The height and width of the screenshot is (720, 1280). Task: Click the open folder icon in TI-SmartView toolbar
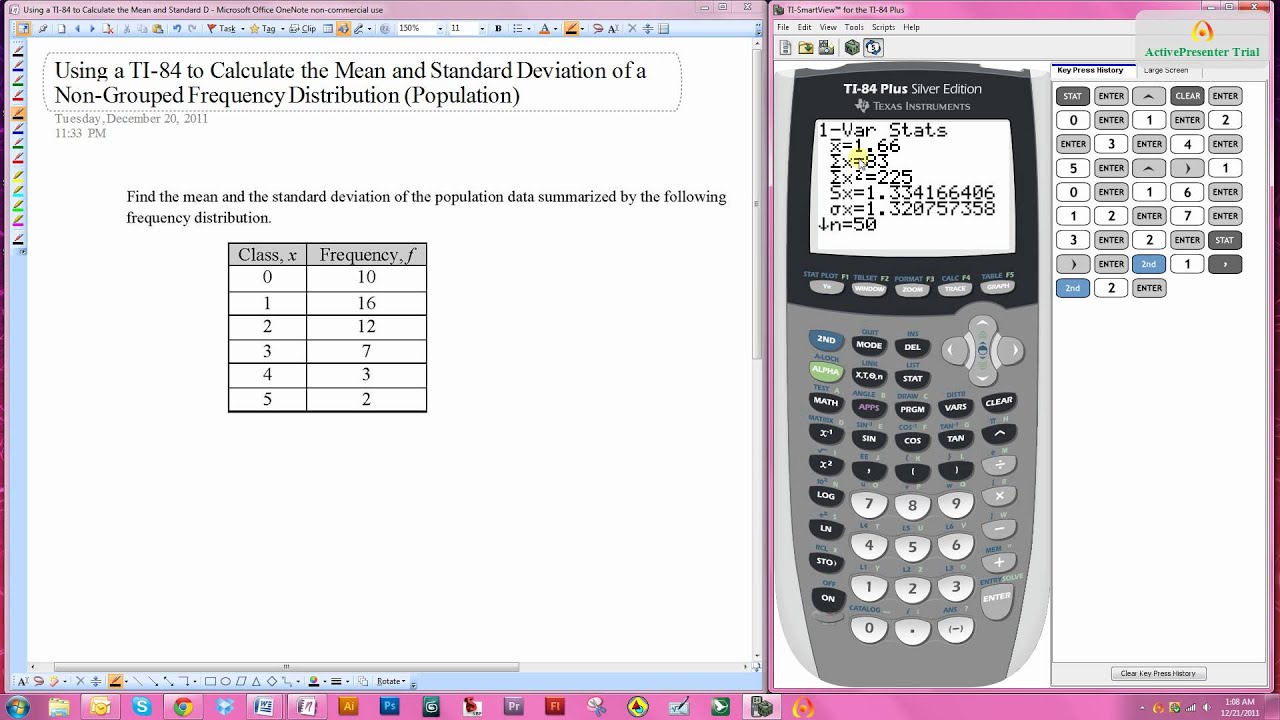point(806,47)
